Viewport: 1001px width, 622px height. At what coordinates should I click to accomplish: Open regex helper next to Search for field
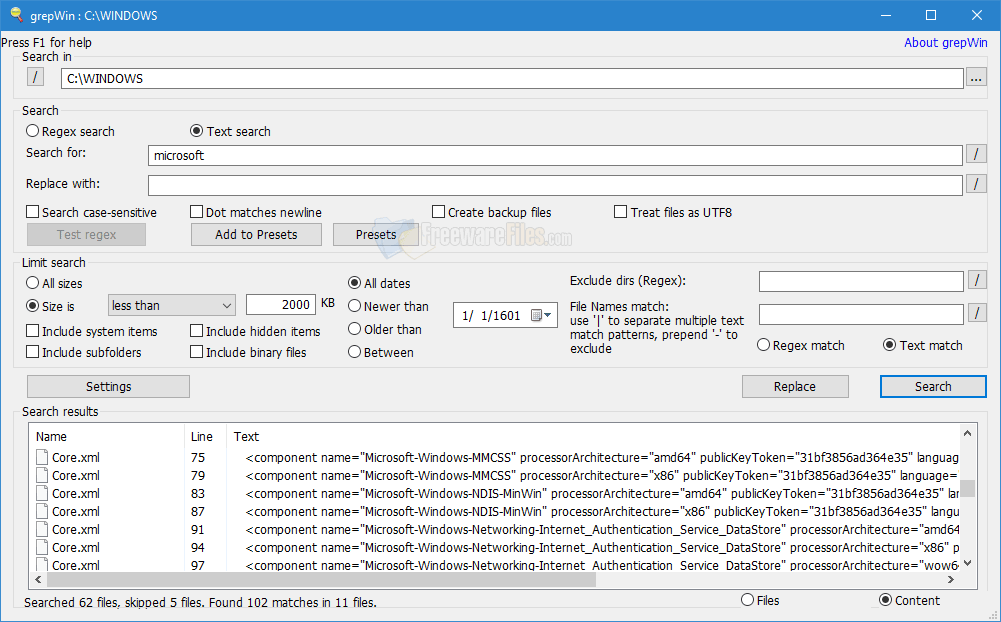[977, 155]
